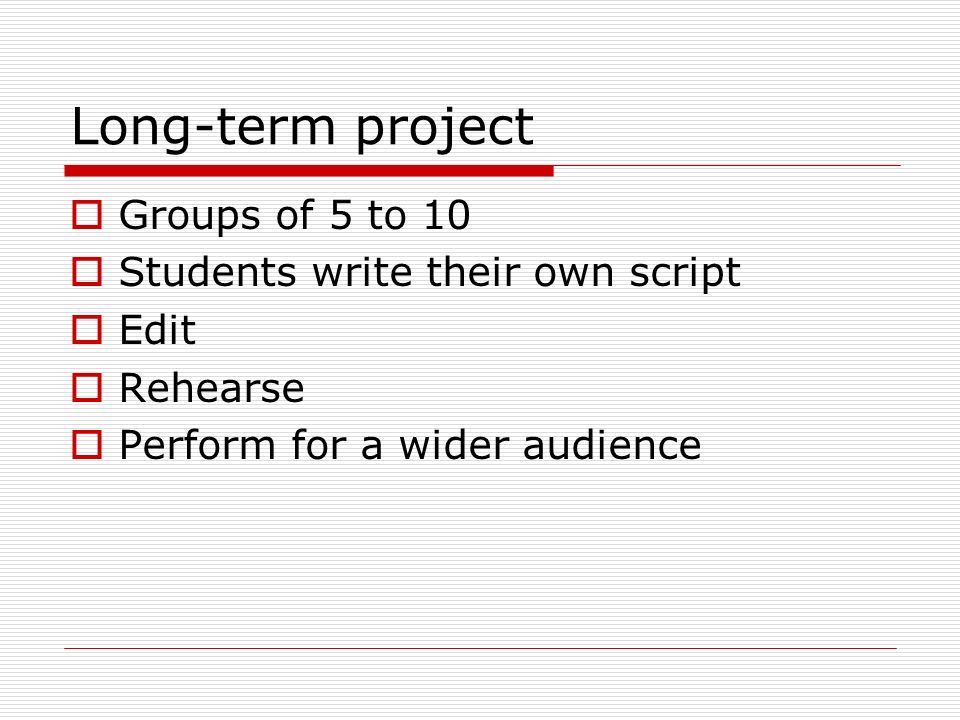Click the word Long-term in the title
960x720 pixels.
click(203, 129)
